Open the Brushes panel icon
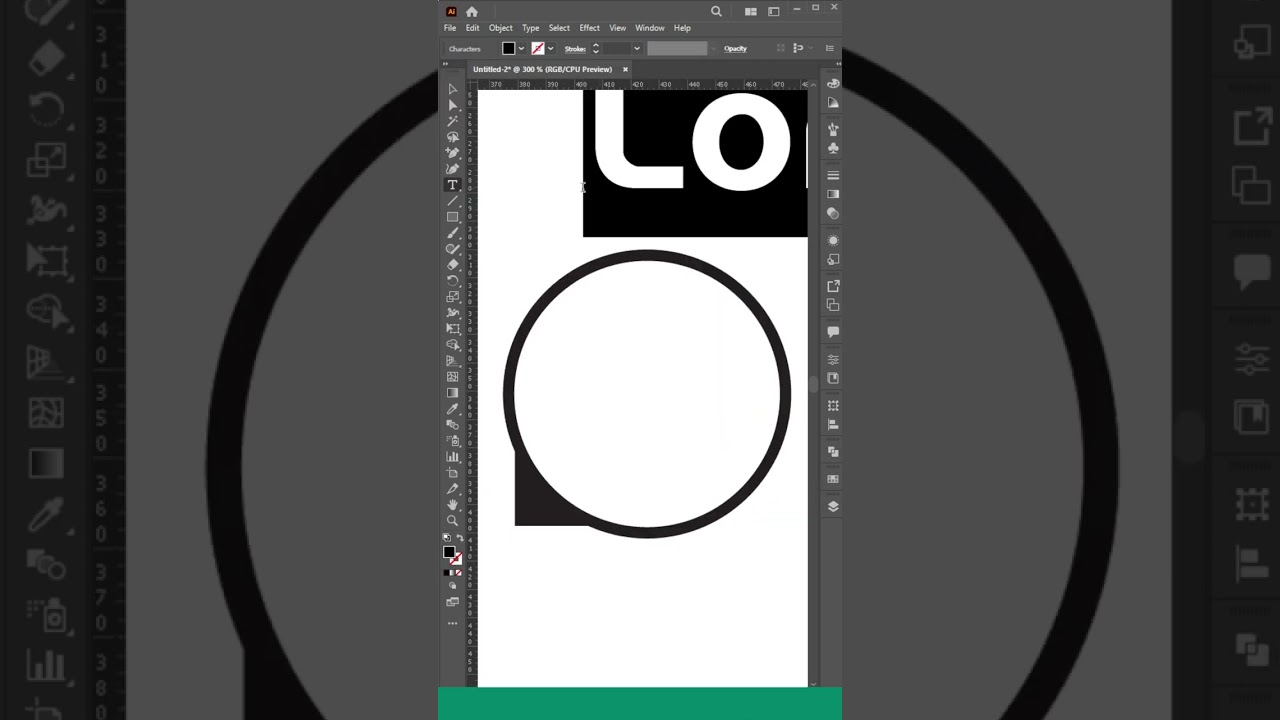Image resolution: width=1280 pixels, height=720 pixels. tap(833, 129)
